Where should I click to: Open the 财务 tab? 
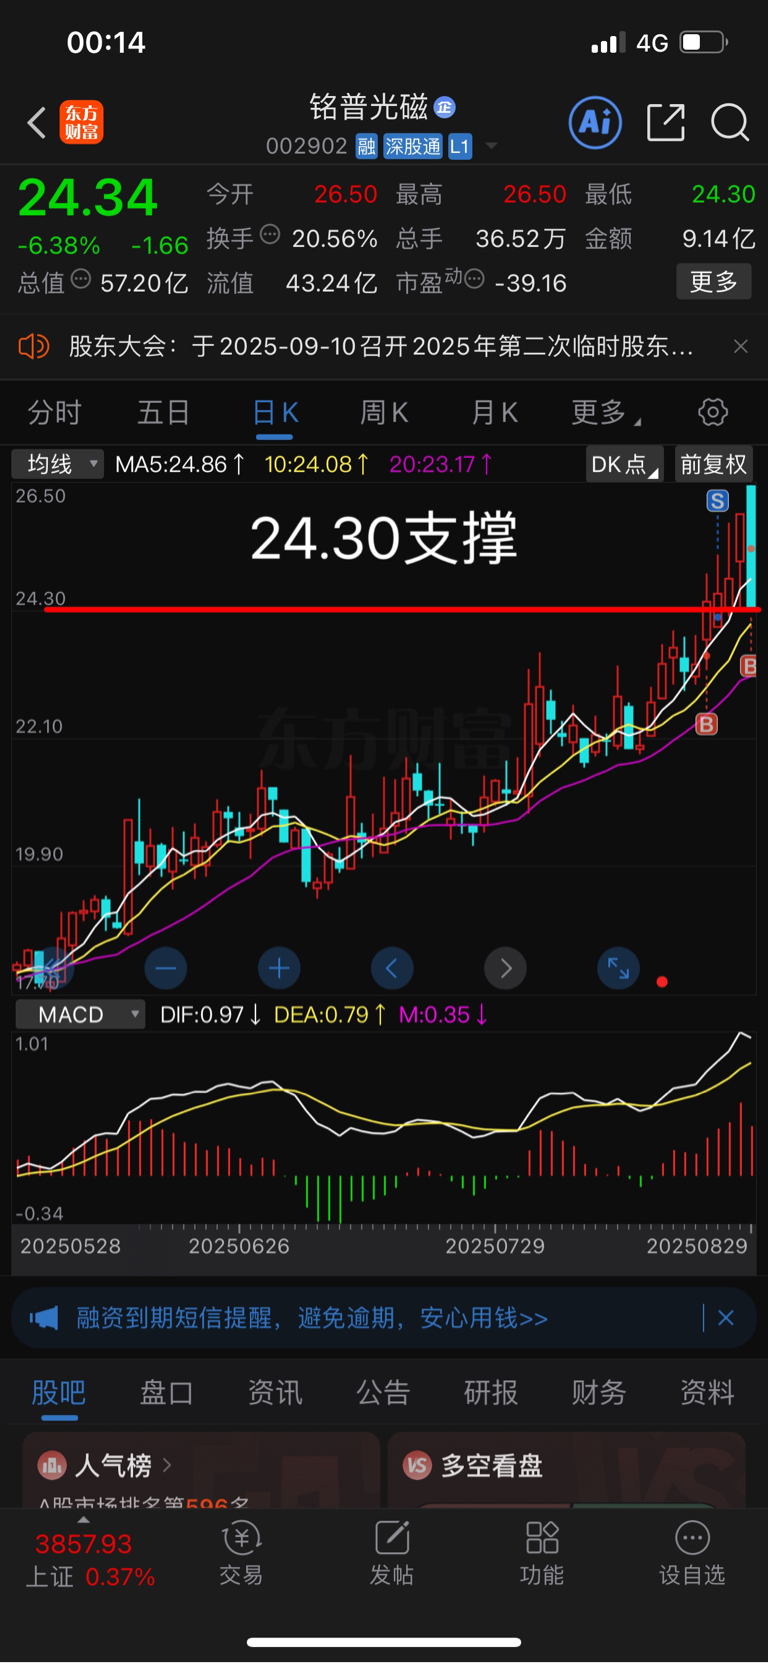click(x=599, y=1392)
